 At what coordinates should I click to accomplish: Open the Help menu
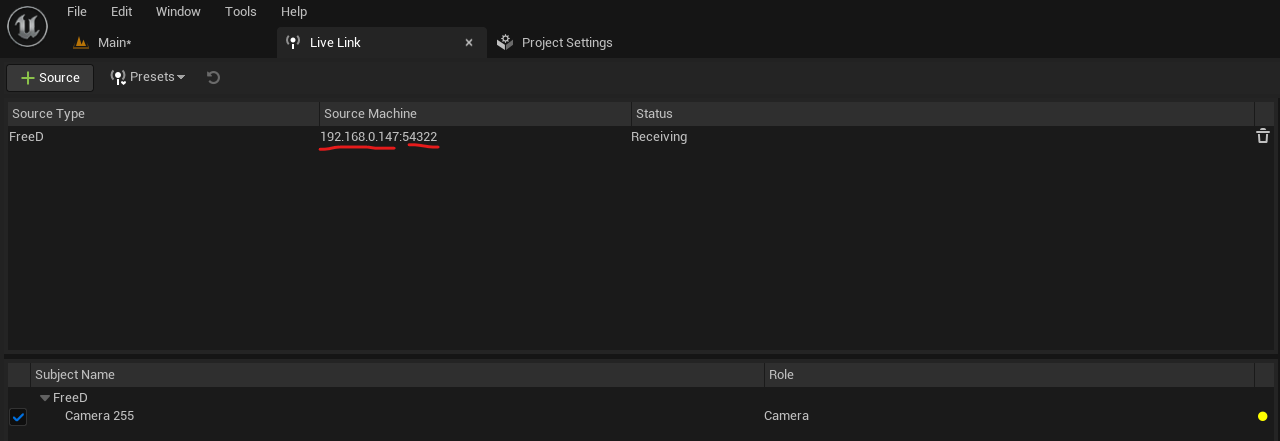294,12
